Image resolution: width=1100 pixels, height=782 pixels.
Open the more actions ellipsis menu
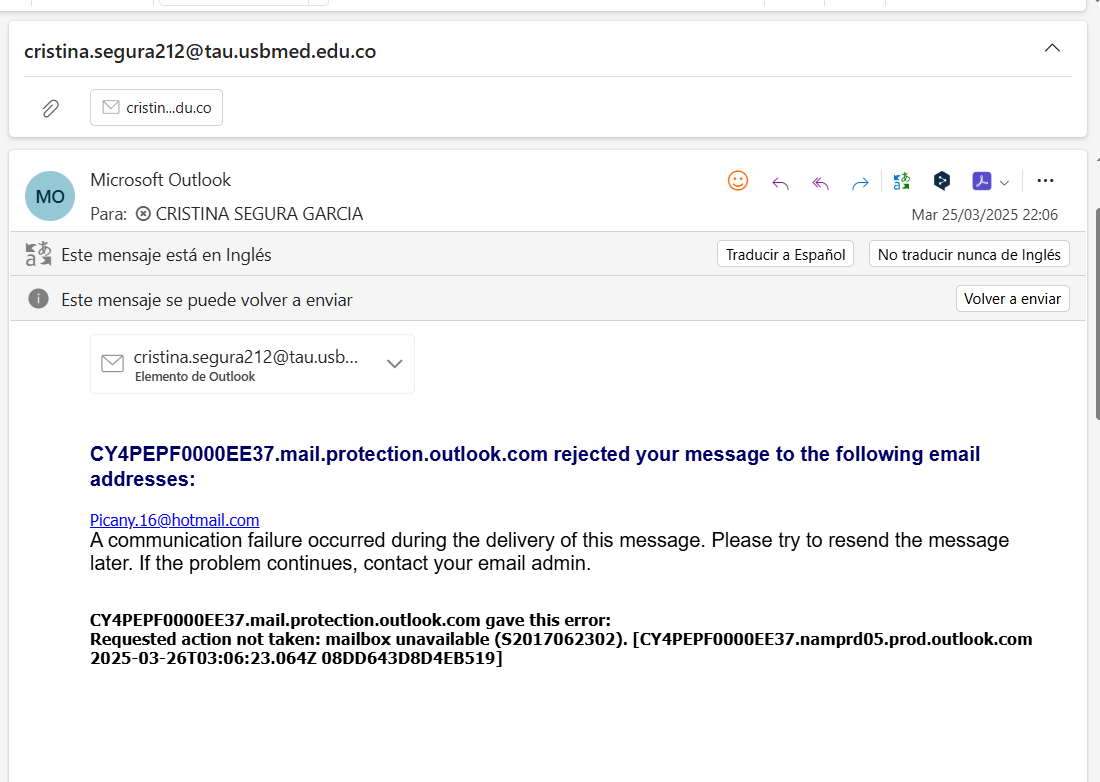tap(1045, 181)
